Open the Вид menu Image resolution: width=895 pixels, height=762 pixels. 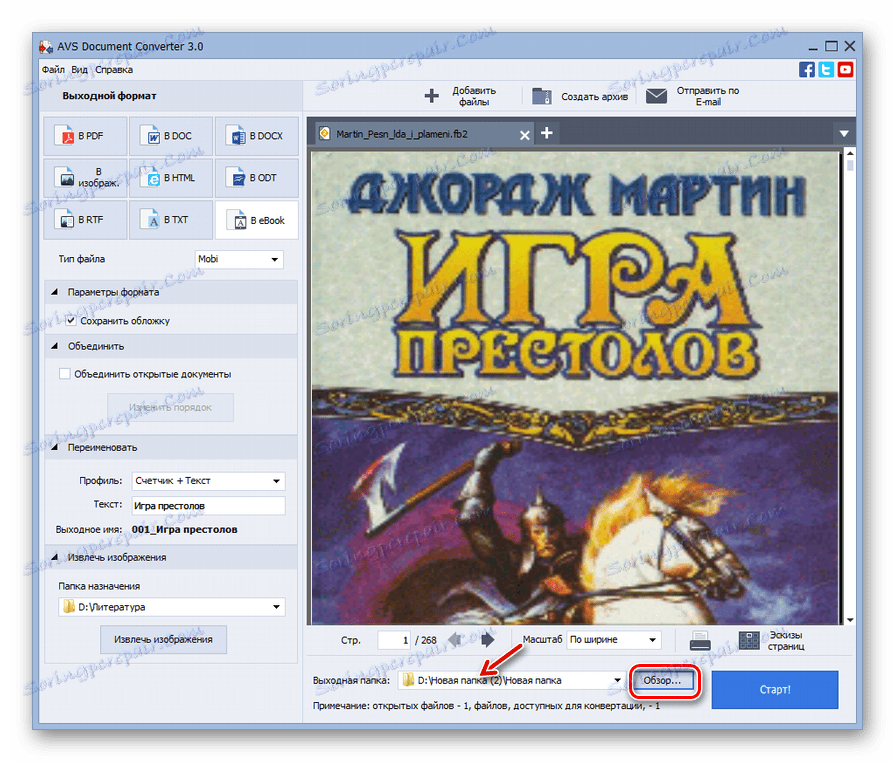pyautogui.click(x=79, y=70)
